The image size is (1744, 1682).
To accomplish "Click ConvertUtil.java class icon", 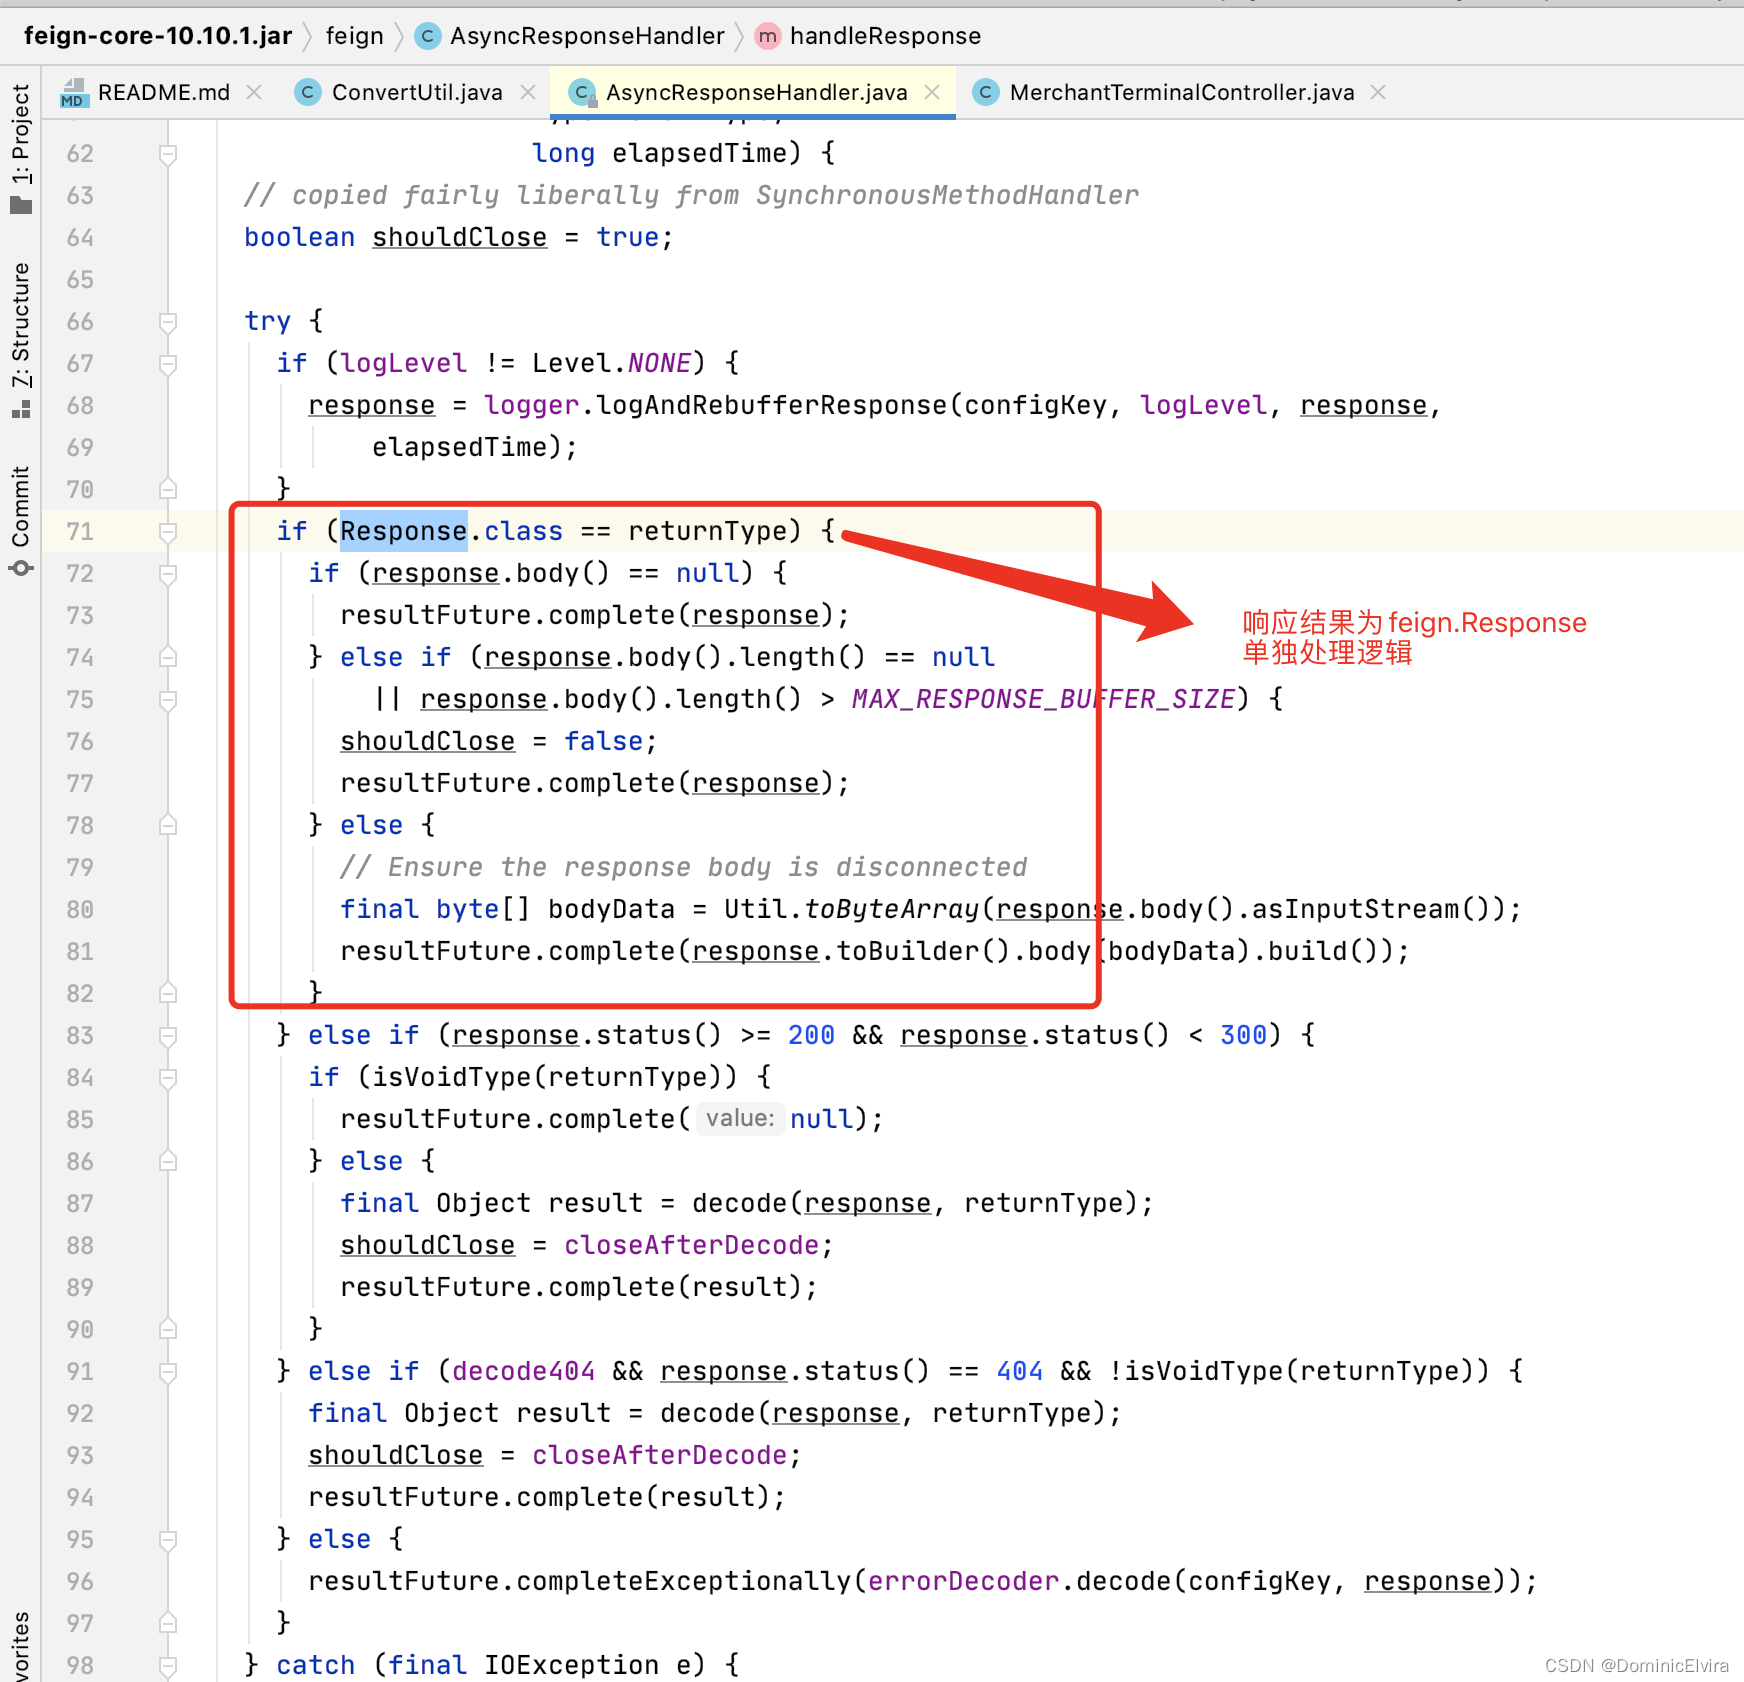I will click(308, 92).
